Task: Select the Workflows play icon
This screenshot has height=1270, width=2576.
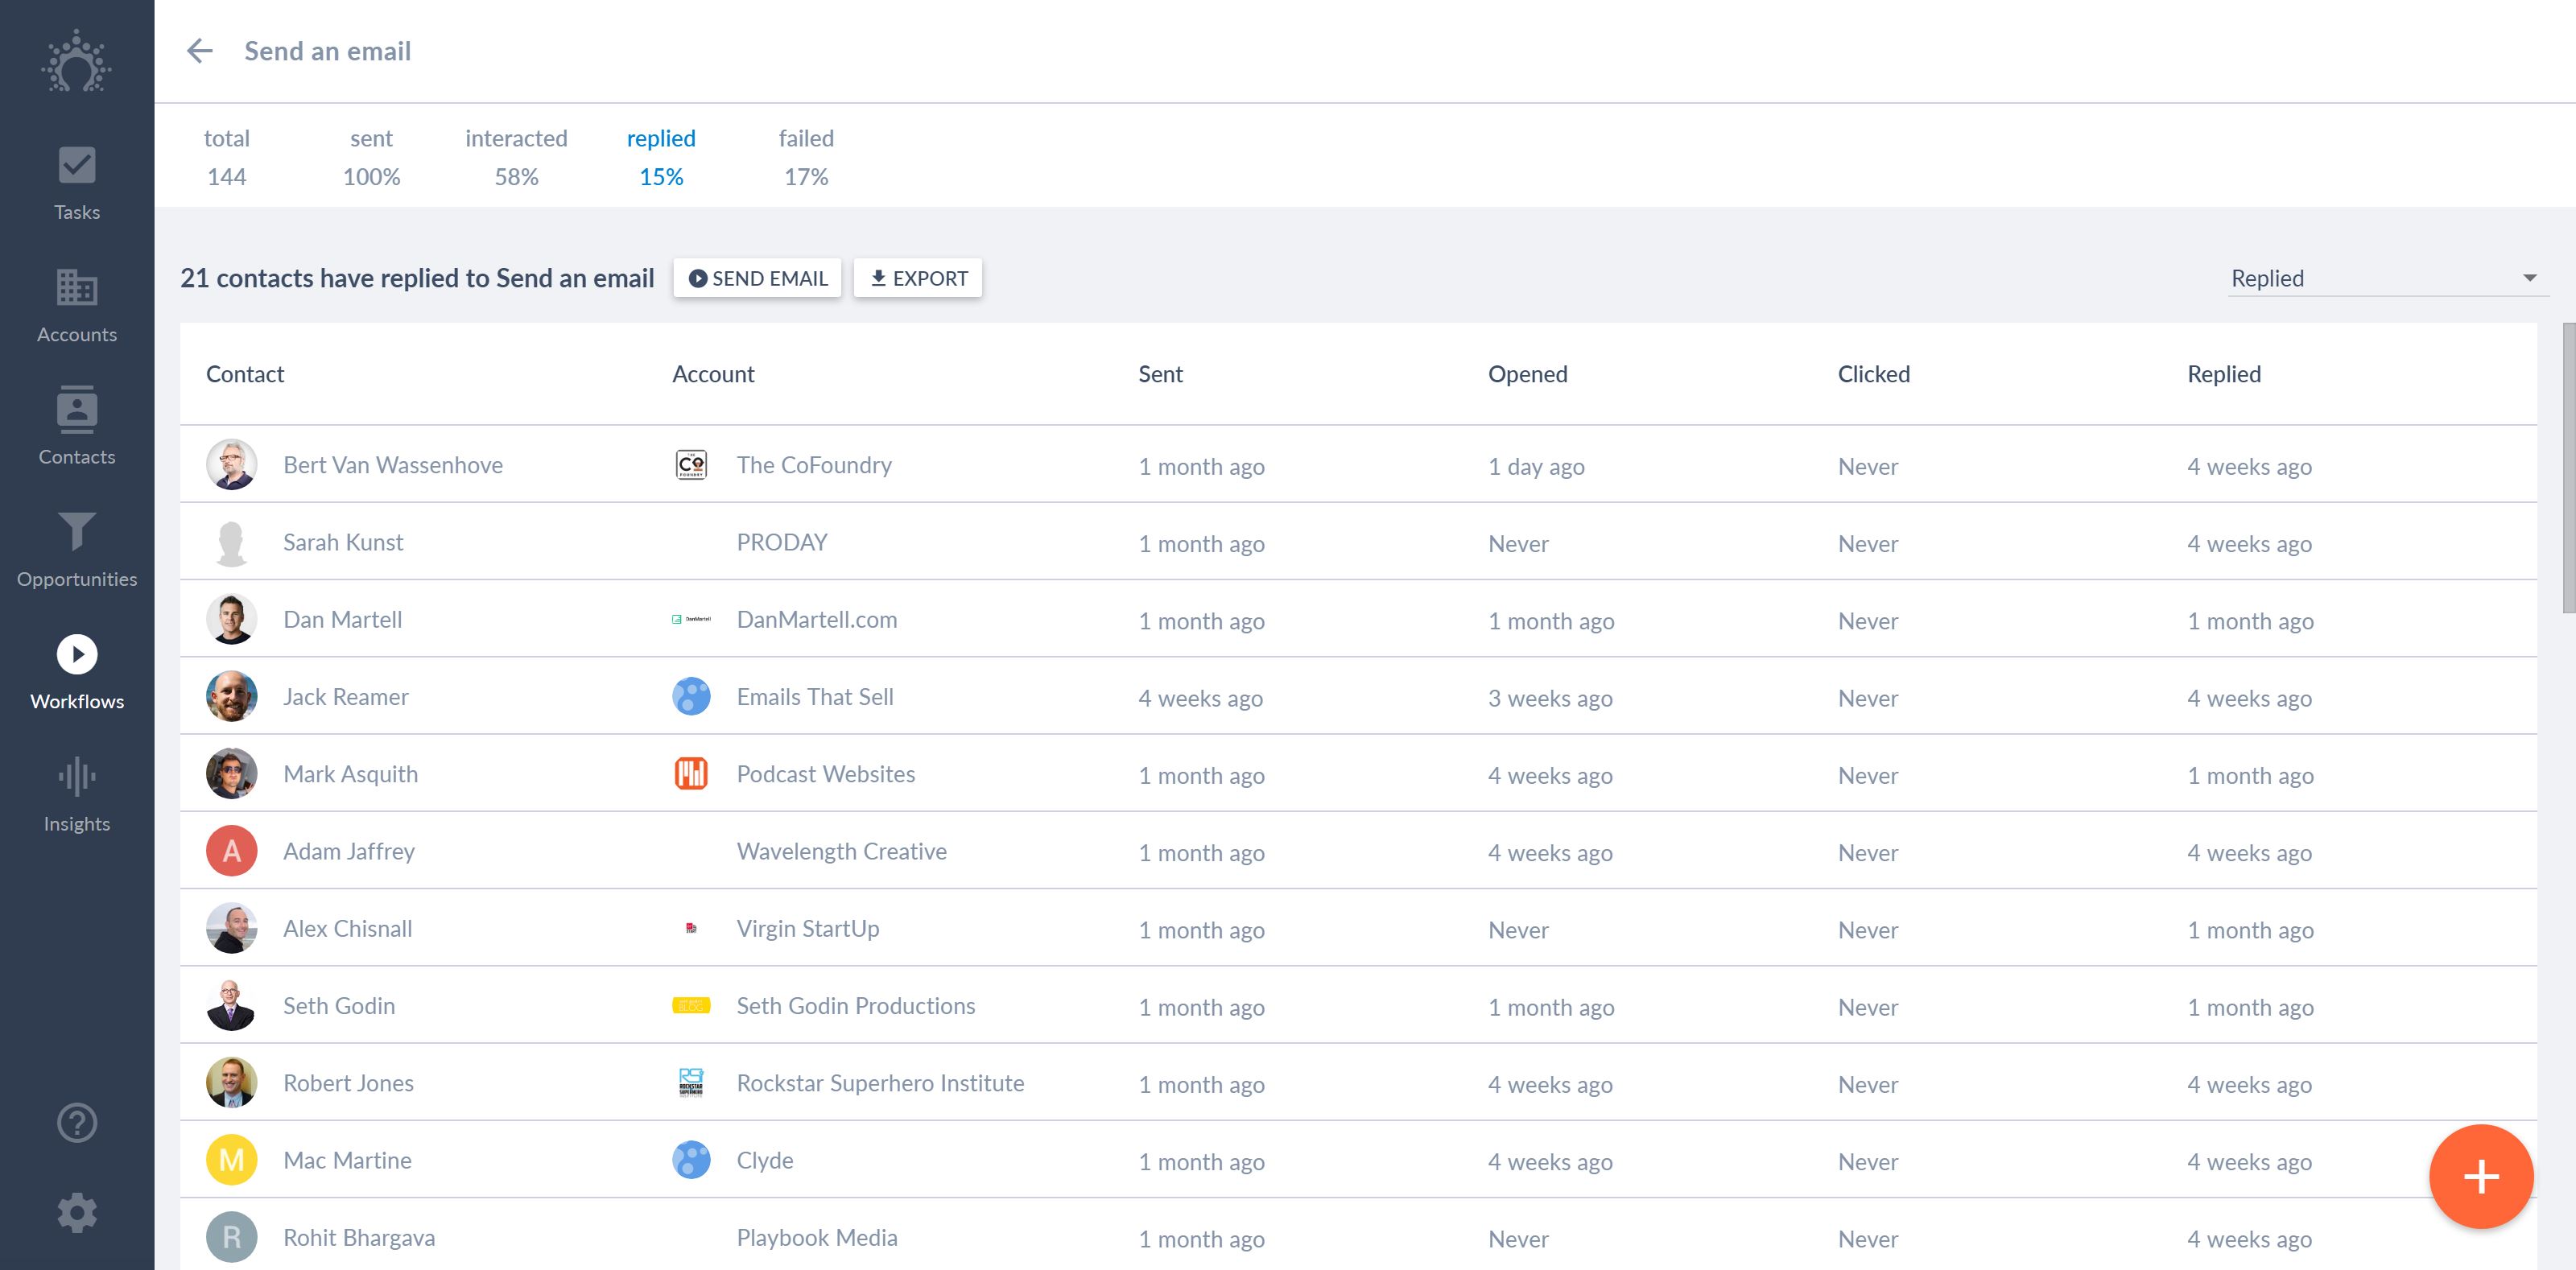Action: click(77, 655)
